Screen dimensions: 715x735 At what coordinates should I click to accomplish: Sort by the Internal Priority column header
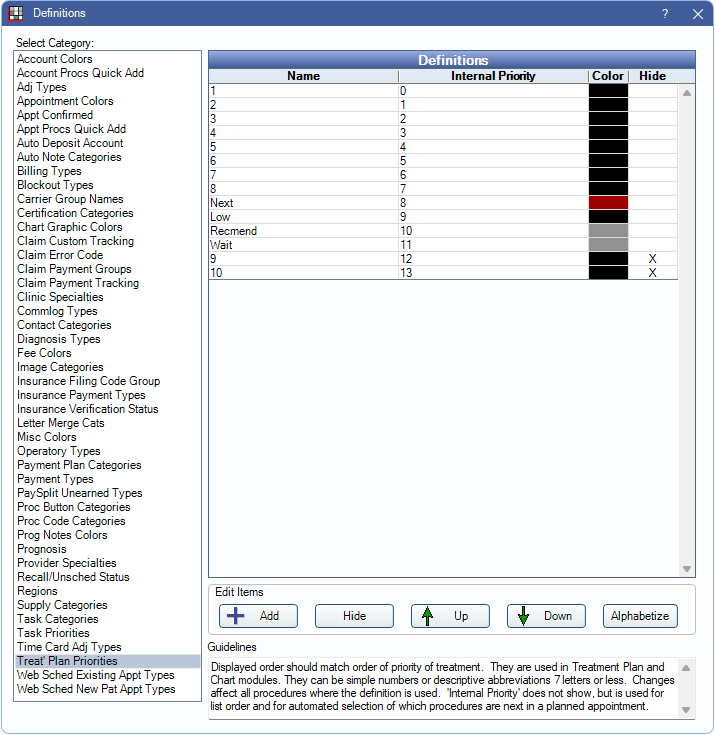[493, 76]
